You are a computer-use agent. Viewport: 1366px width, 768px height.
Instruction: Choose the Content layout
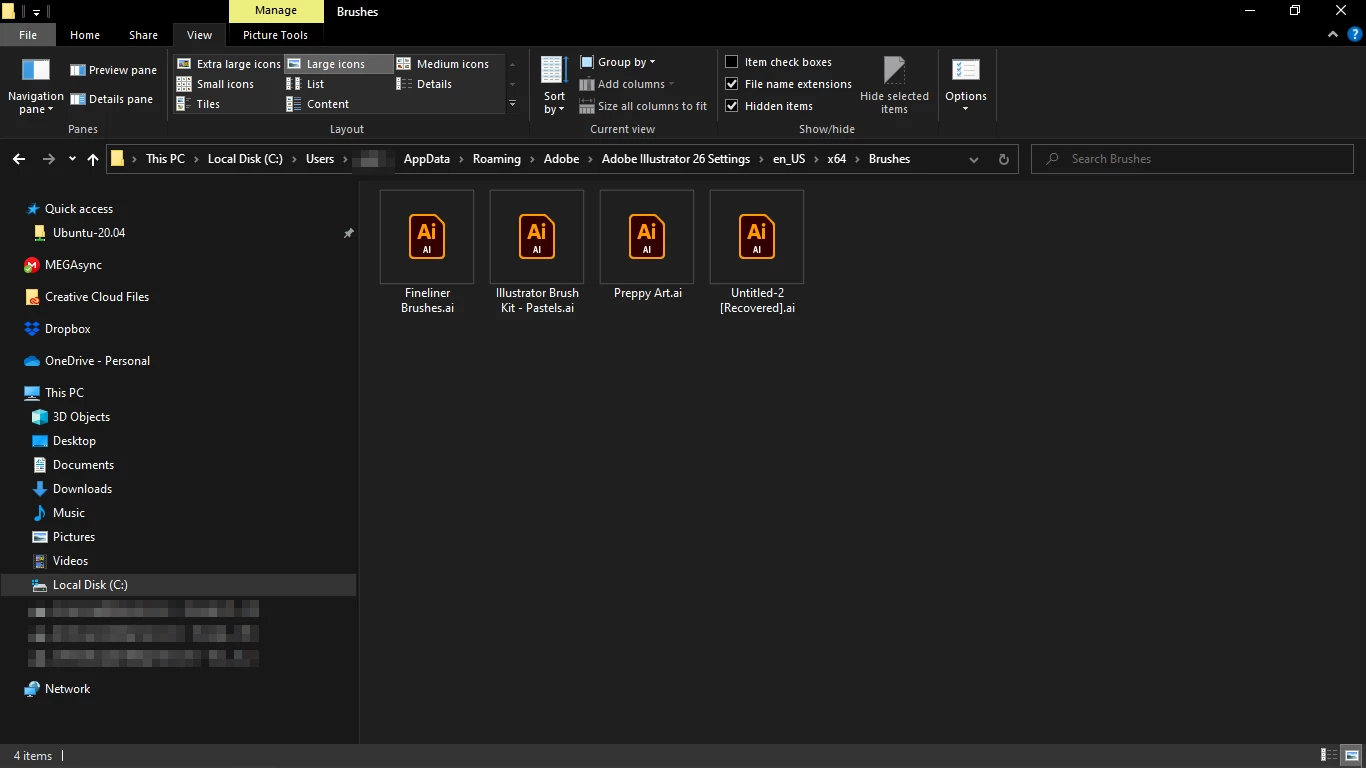[318, 104]
